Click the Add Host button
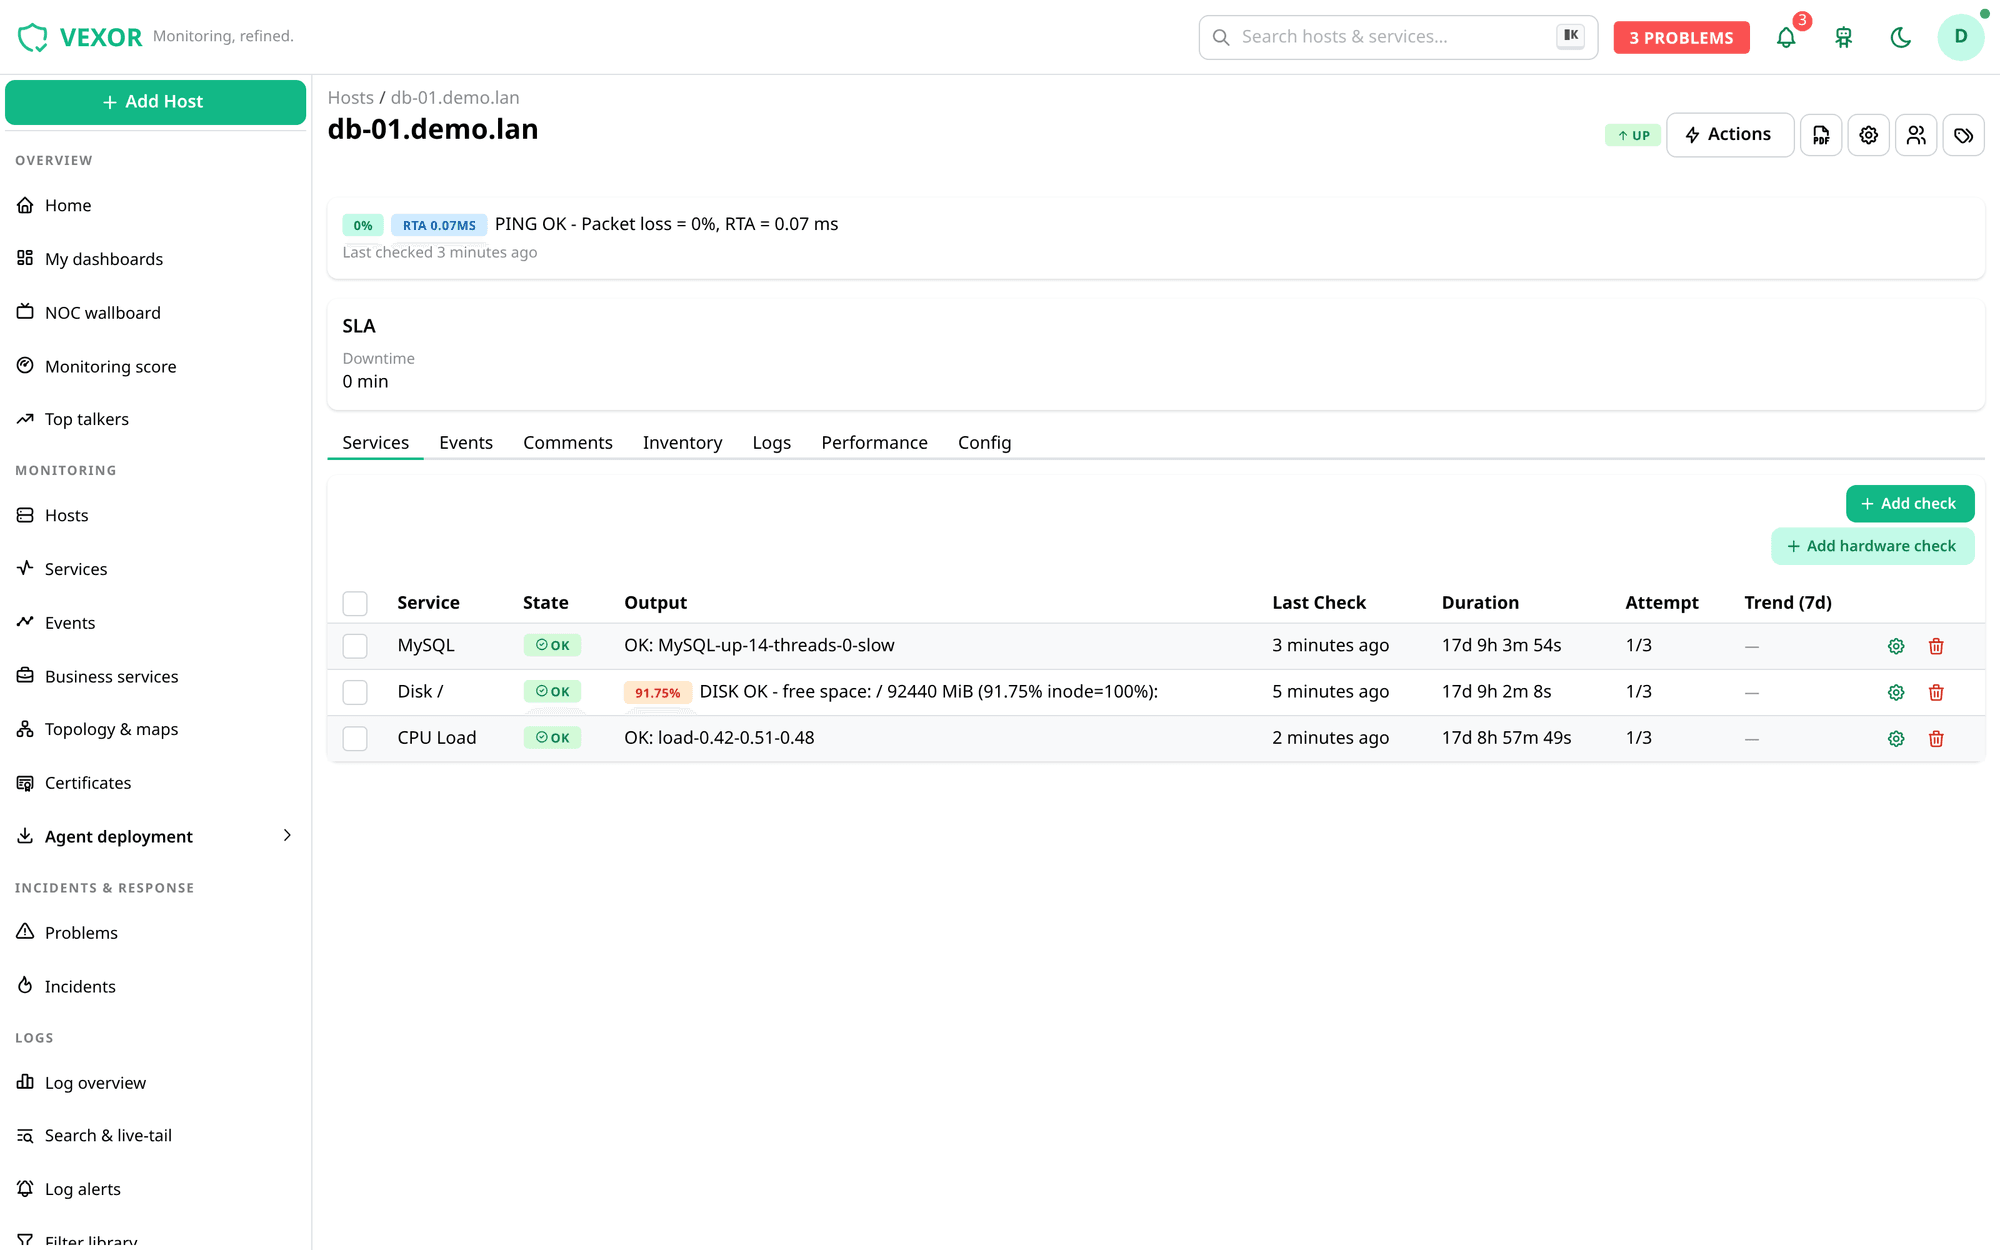The image size is (2000, 1250). point(155,102)
